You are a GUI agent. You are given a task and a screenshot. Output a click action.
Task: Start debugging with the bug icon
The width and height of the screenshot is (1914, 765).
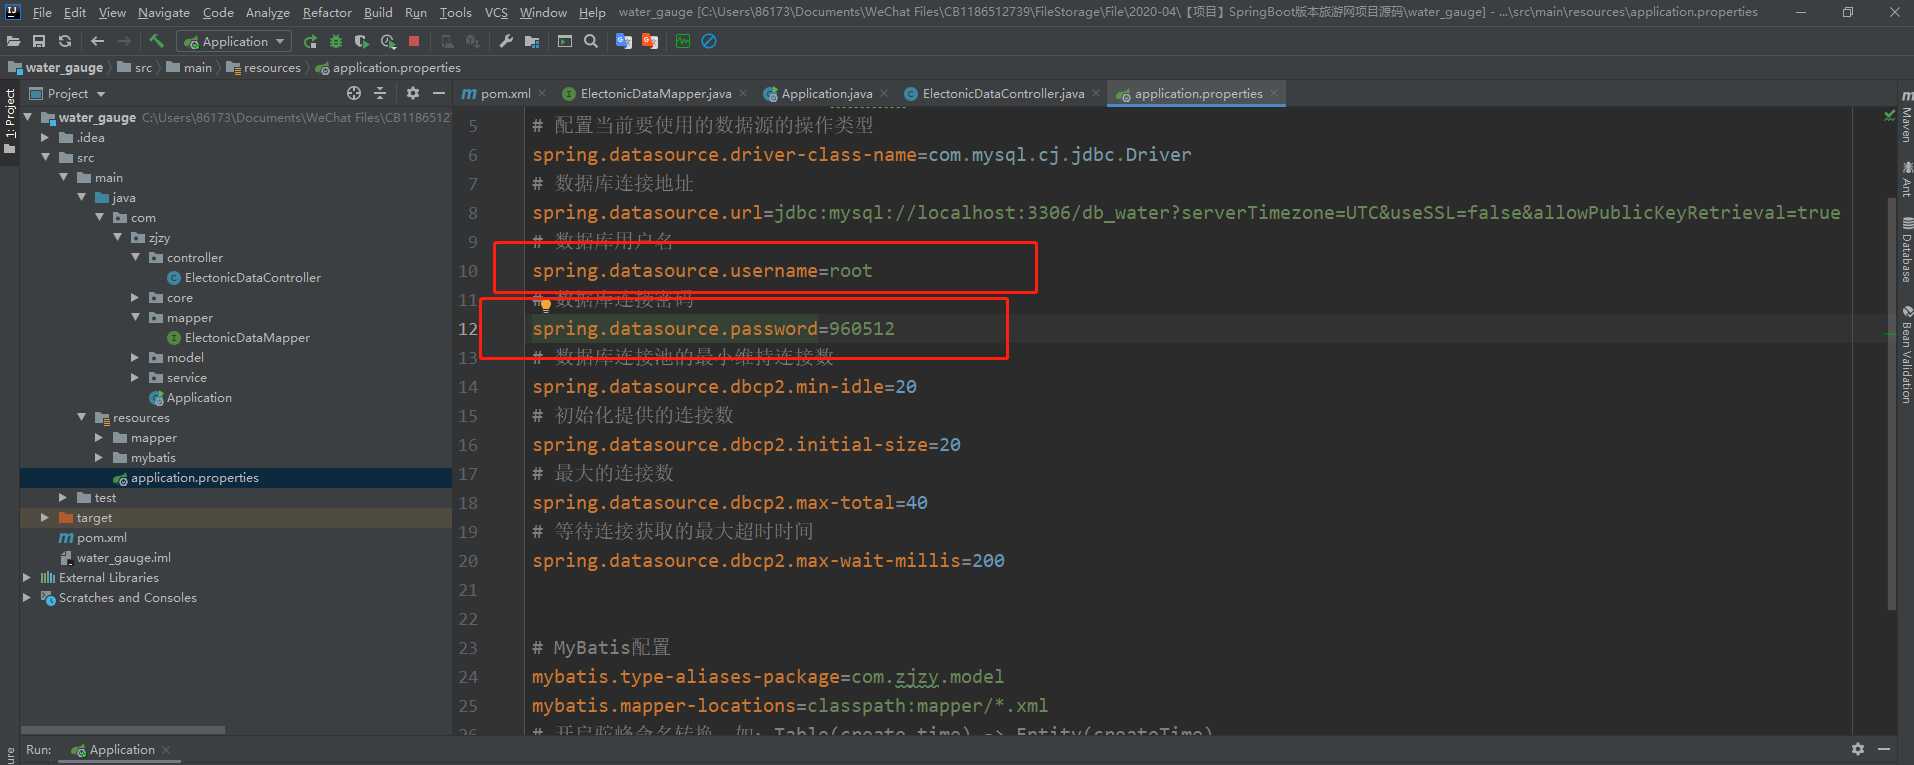(336, 41)
